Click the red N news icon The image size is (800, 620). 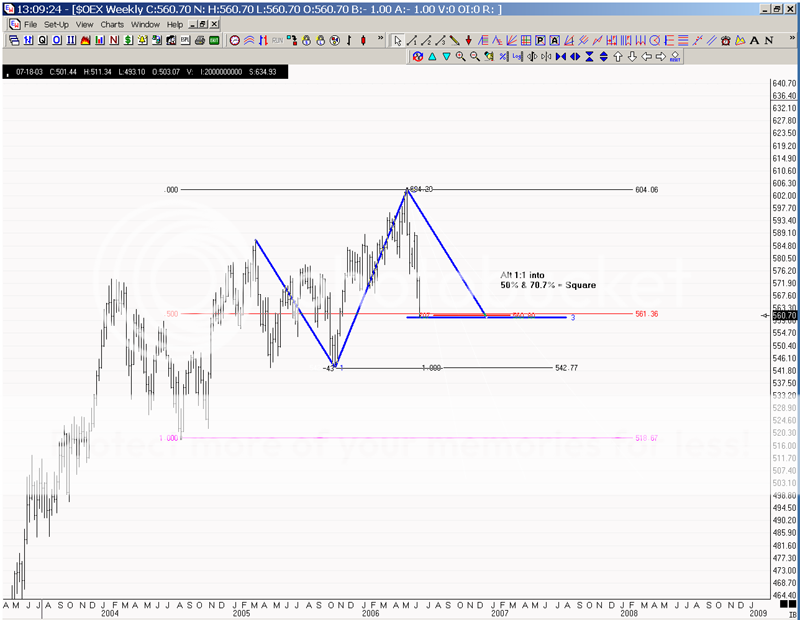click(x=114, y=40)
